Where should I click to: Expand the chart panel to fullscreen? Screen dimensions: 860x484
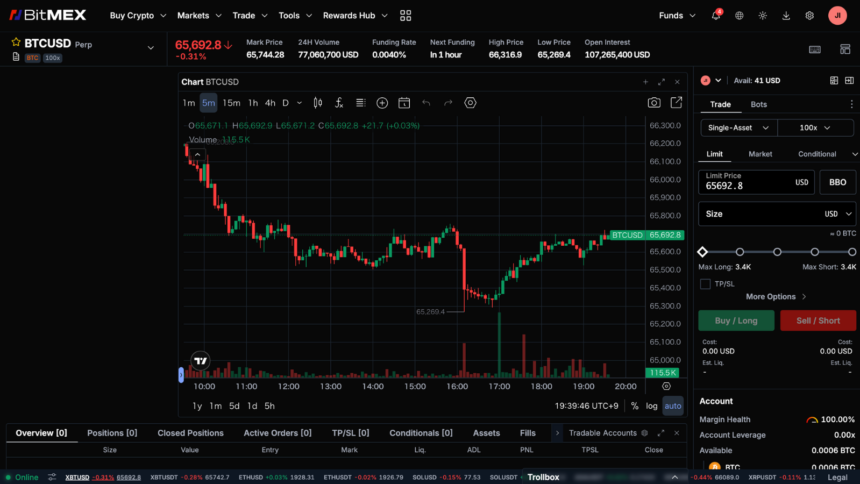[661, 82]
